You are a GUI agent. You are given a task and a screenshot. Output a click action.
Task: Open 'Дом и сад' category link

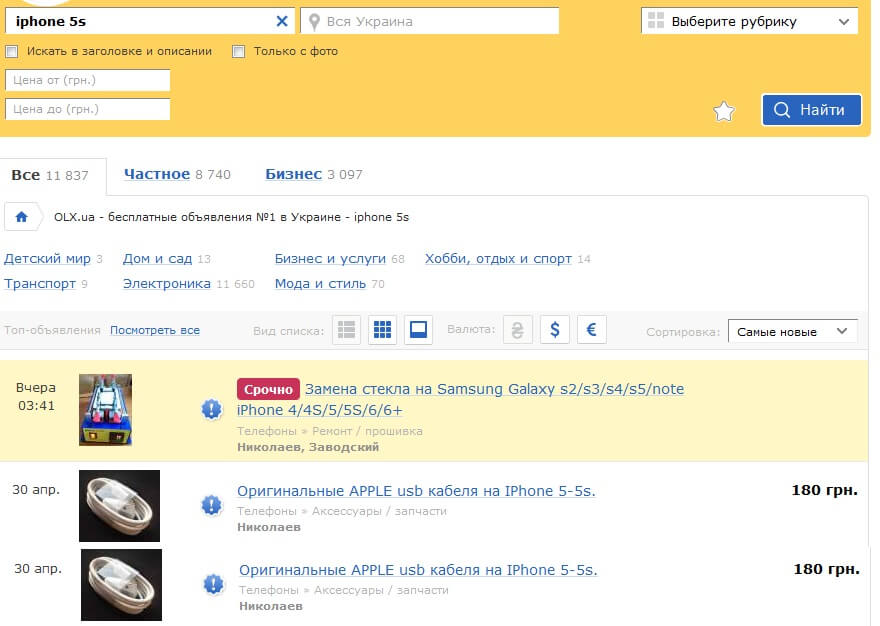pos(157,259)
